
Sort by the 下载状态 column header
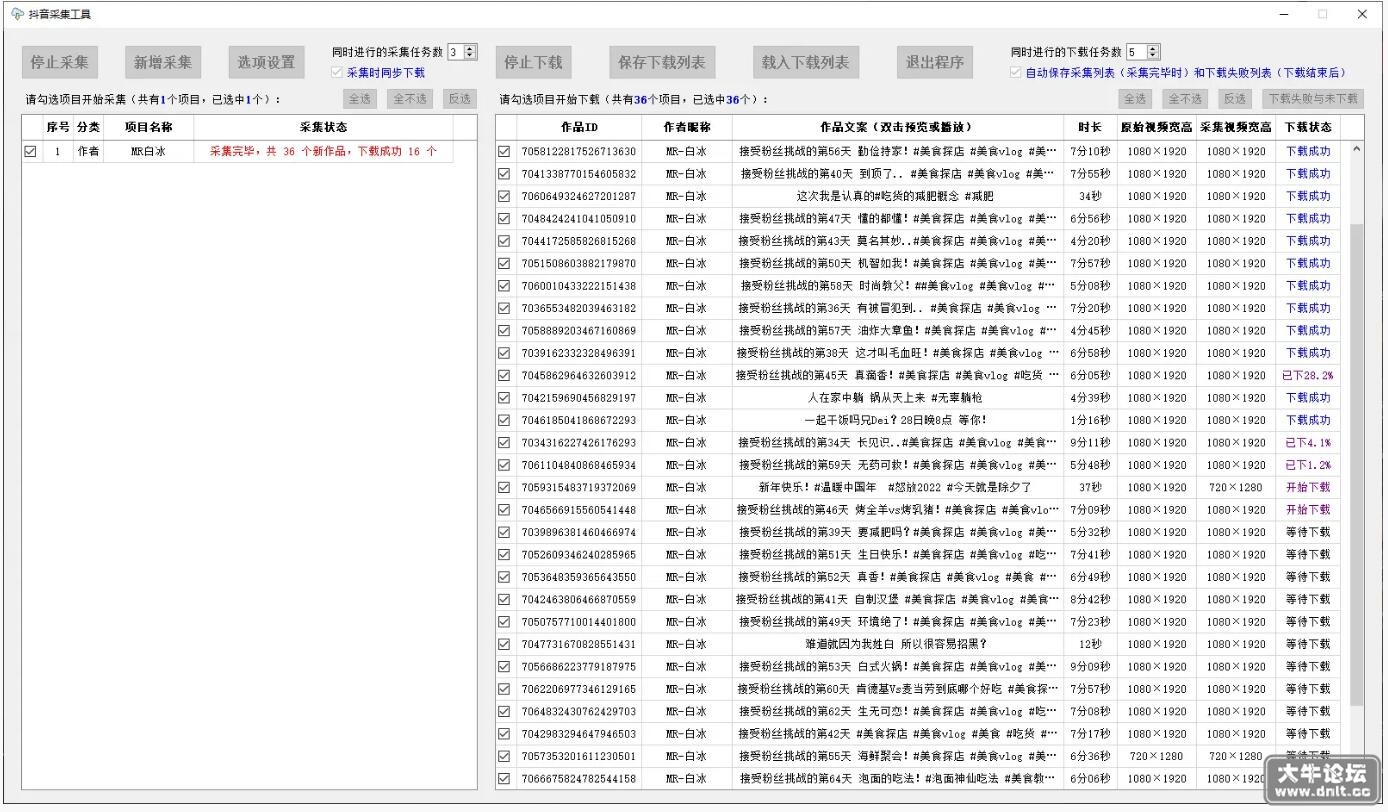click(1308, 127)
